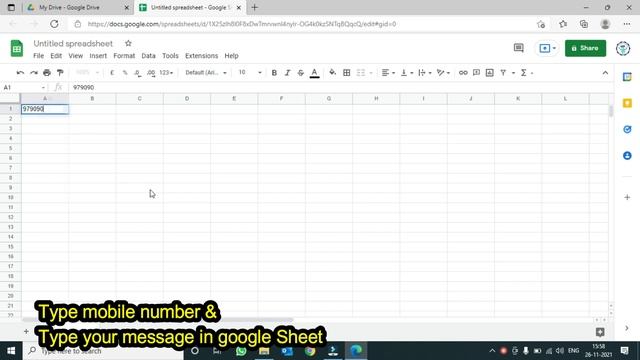This screenshot has height=360, width=640.
Task: Toggle strikethrough formatting
Action: 301,73
